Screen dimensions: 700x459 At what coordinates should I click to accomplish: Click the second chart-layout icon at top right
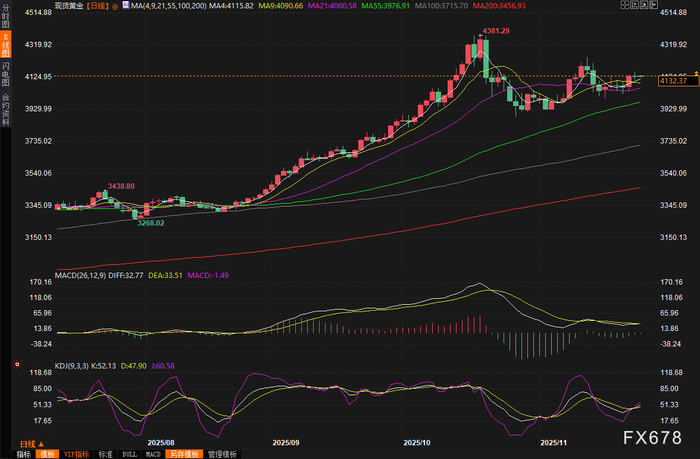pos(635,5)
